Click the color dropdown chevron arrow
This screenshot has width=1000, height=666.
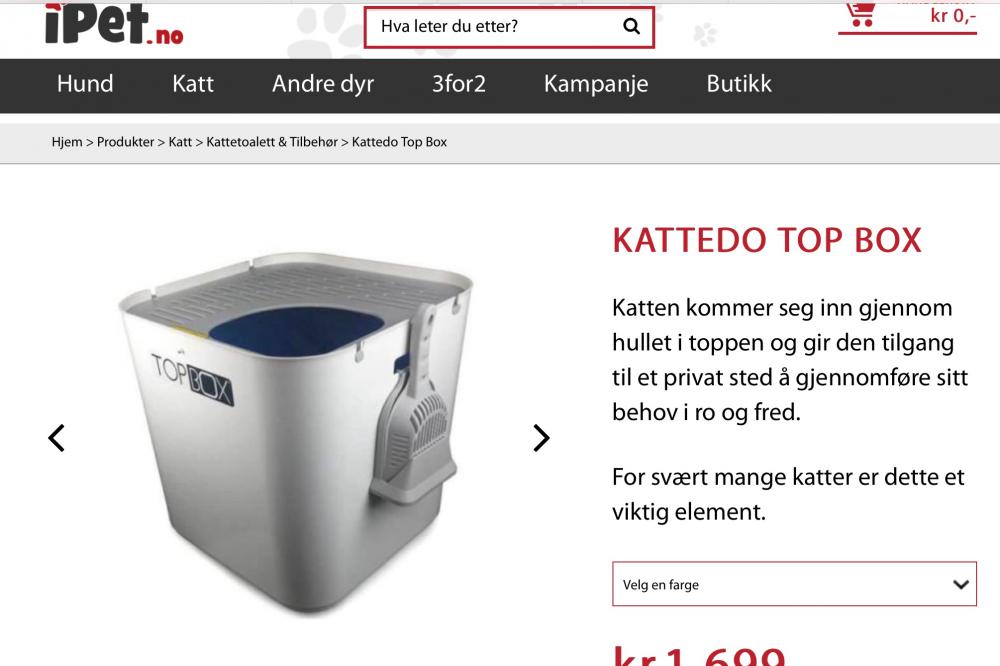click(960, 584)
